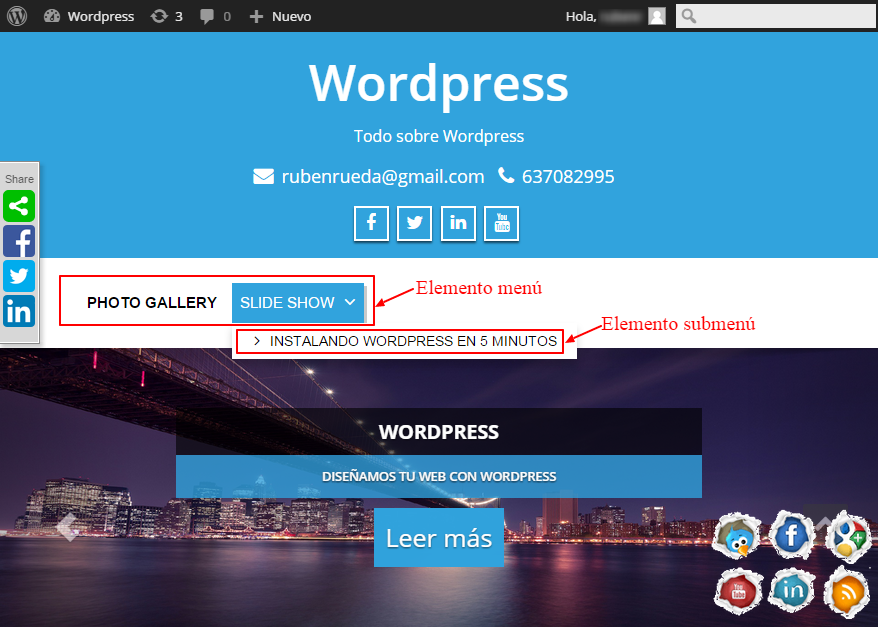Click the phone number 637082995
This screenshot has height=627, width=878.
(568, 177)
